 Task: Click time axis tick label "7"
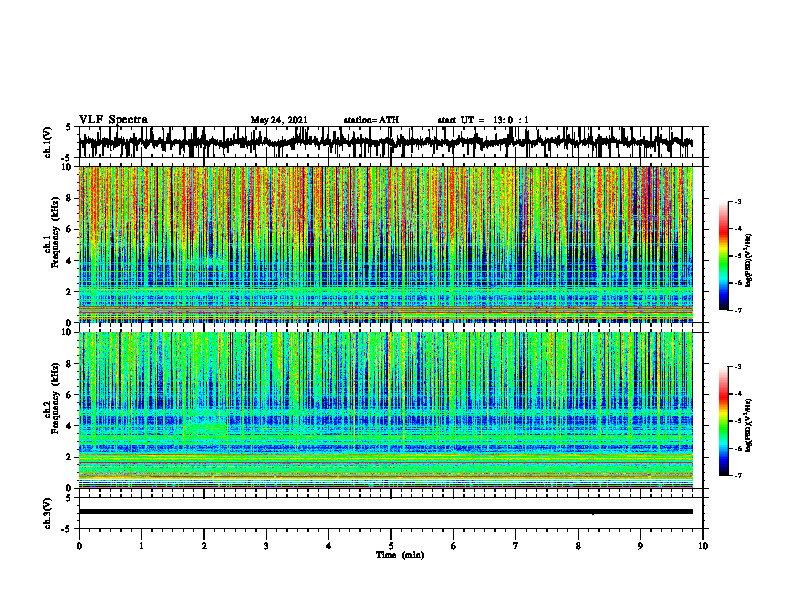(516, 546)
